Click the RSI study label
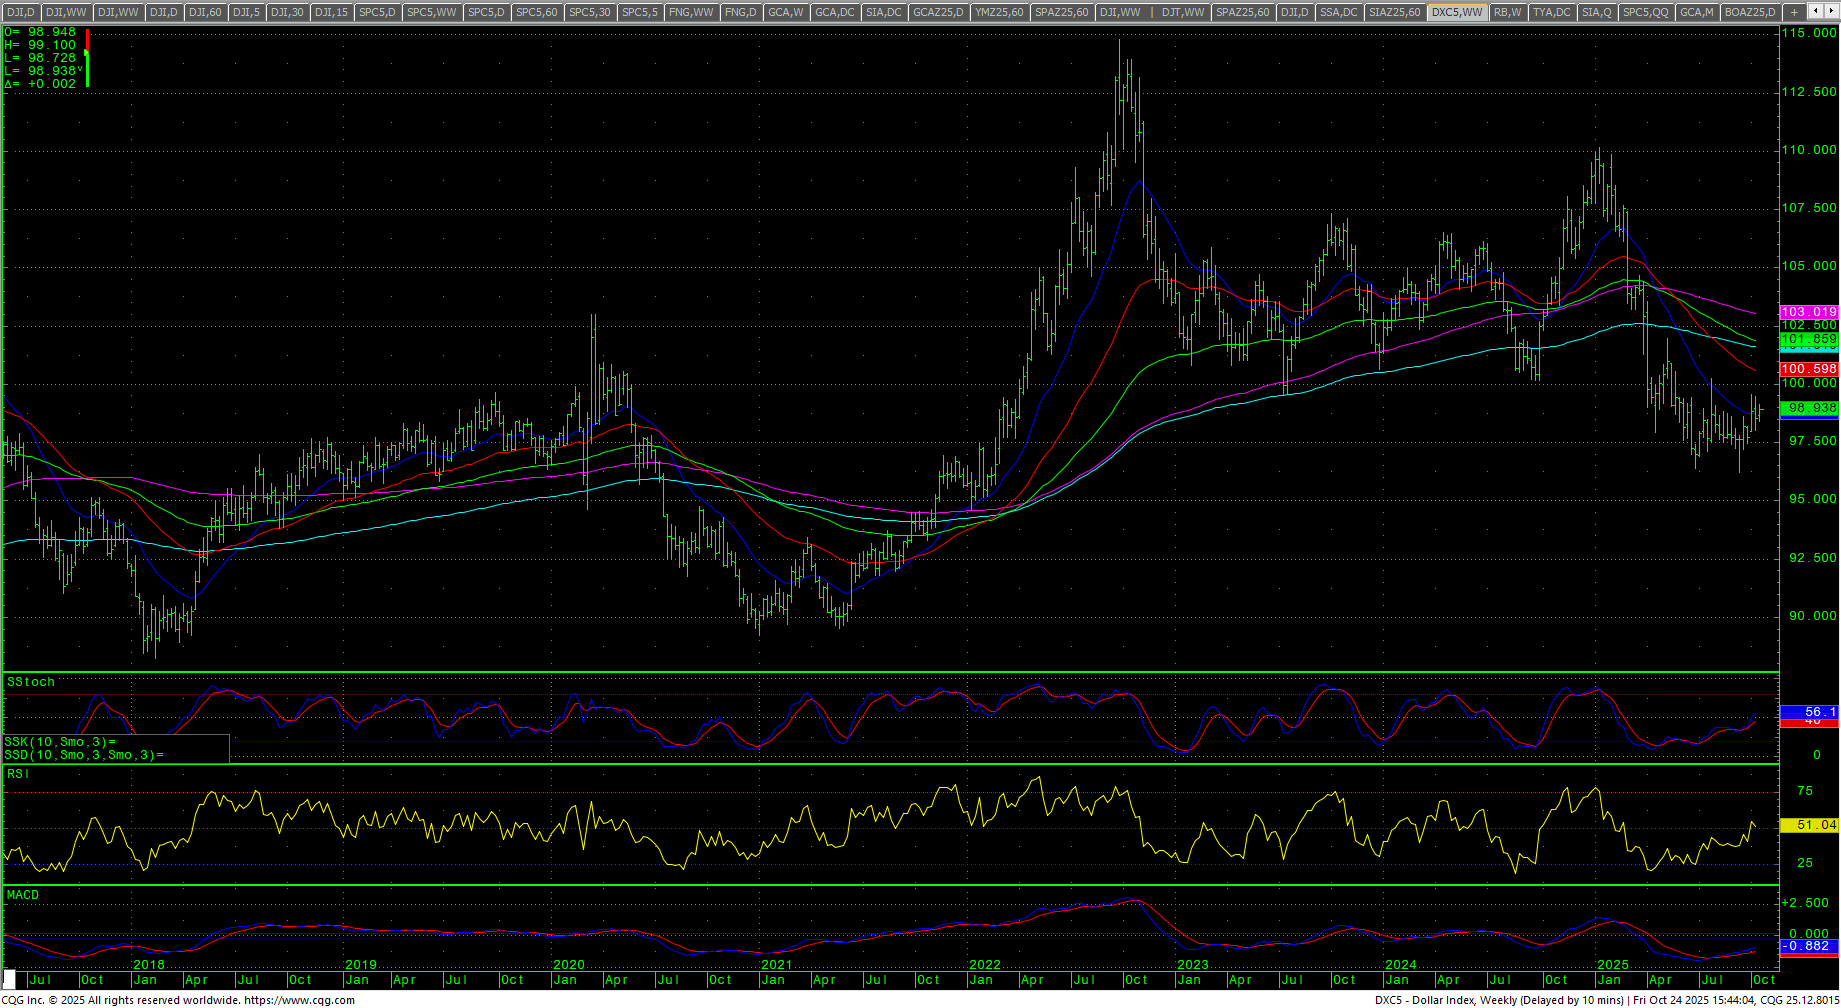The width and height of the screenshot is (1841, 1008). pos(18,774)
